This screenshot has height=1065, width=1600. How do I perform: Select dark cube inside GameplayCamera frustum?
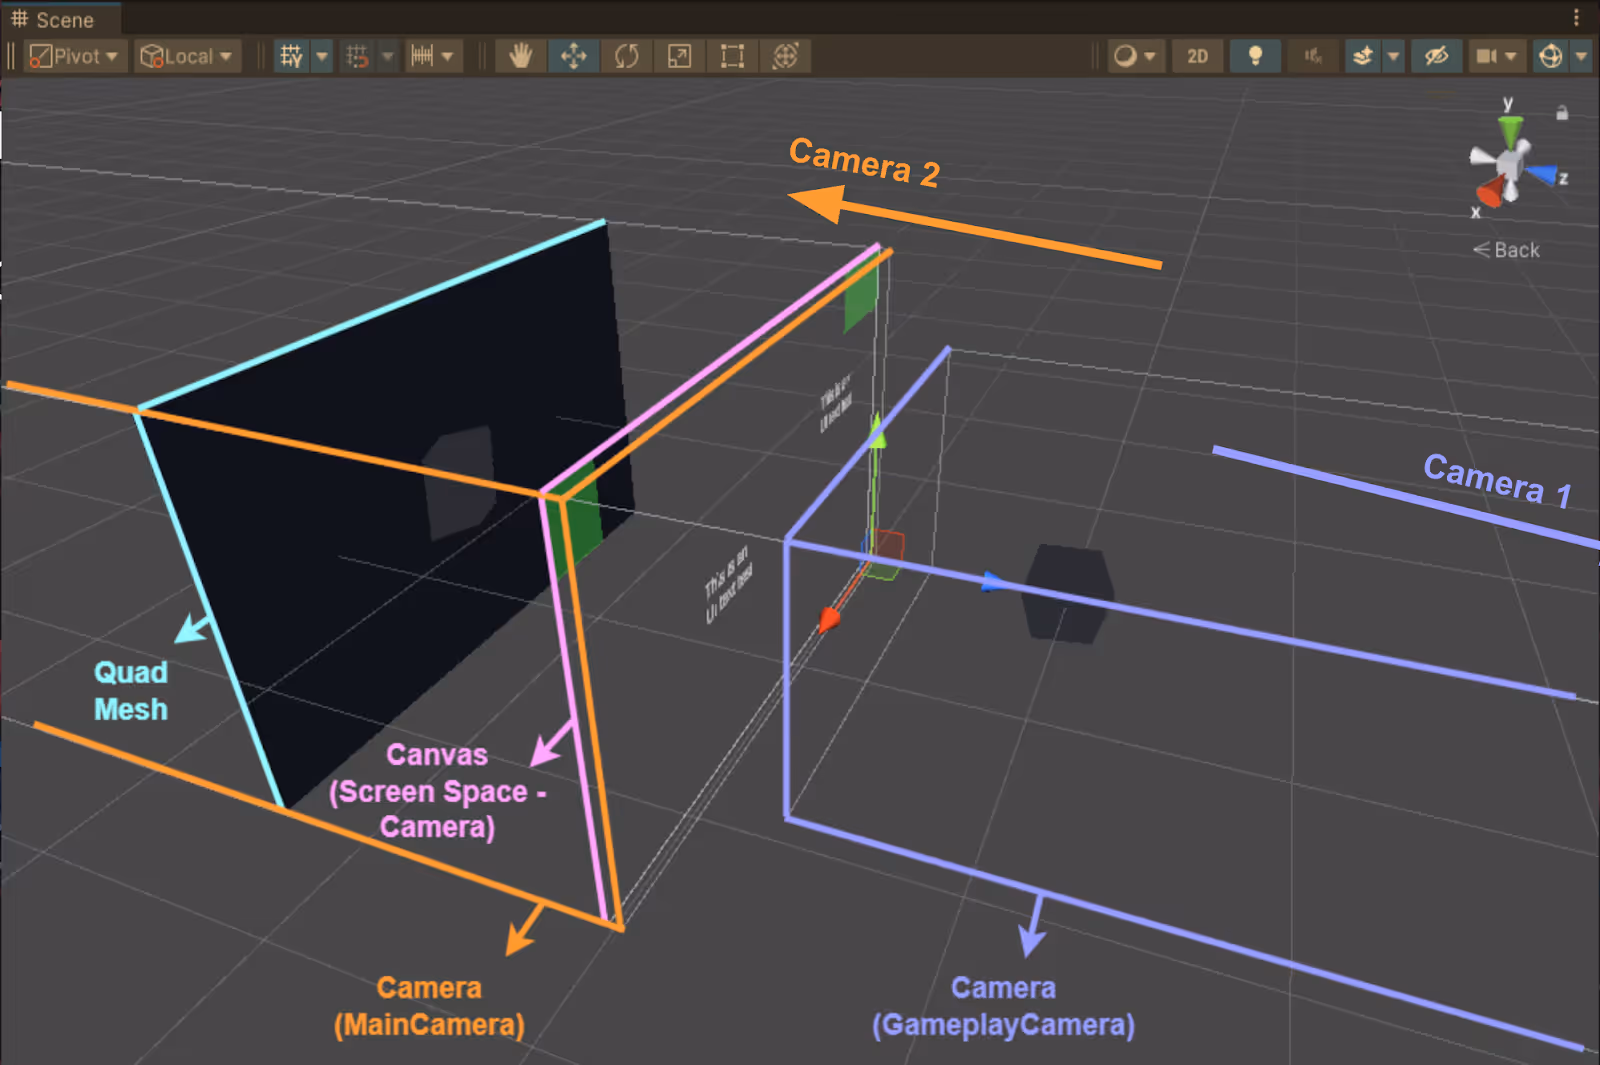tap(1069, 594)
